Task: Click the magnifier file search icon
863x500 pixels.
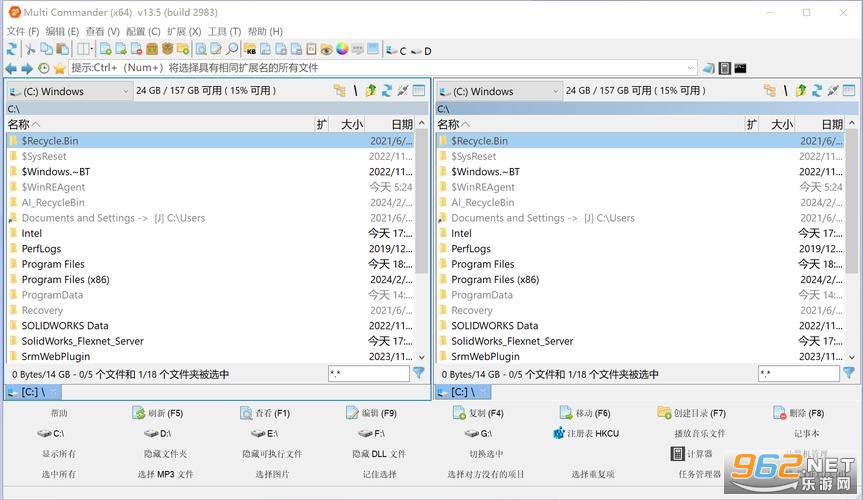Action: (232, 49)
